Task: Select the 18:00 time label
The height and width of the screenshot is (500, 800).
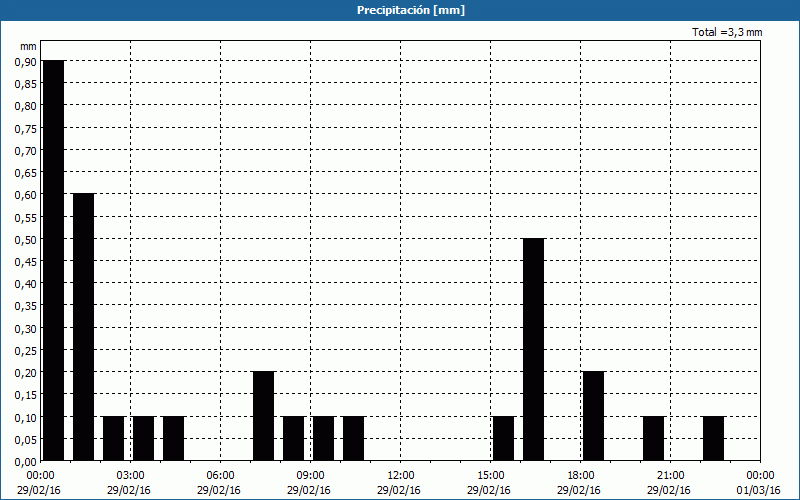Action: point(581,476)
